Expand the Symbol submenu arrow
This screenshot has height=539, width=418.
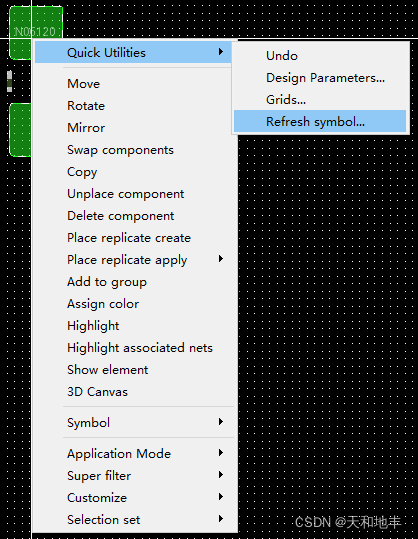pos(221,422)
